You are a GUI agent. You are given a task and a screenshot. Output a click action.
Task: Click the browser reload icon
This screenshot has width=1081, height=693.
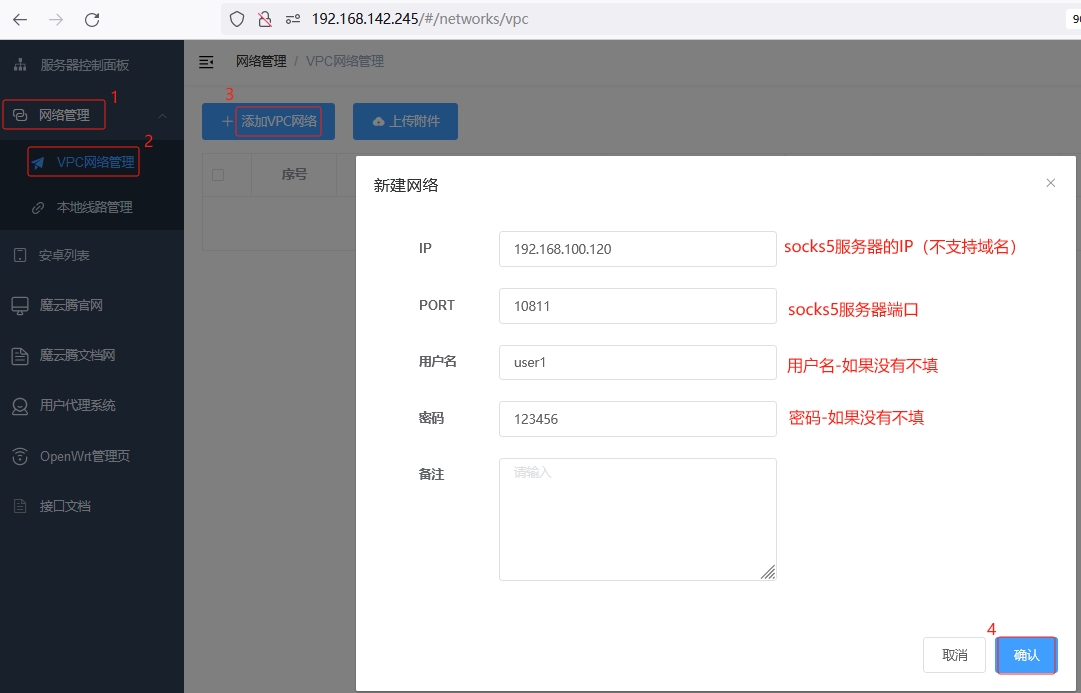click(x=92, y=19)
